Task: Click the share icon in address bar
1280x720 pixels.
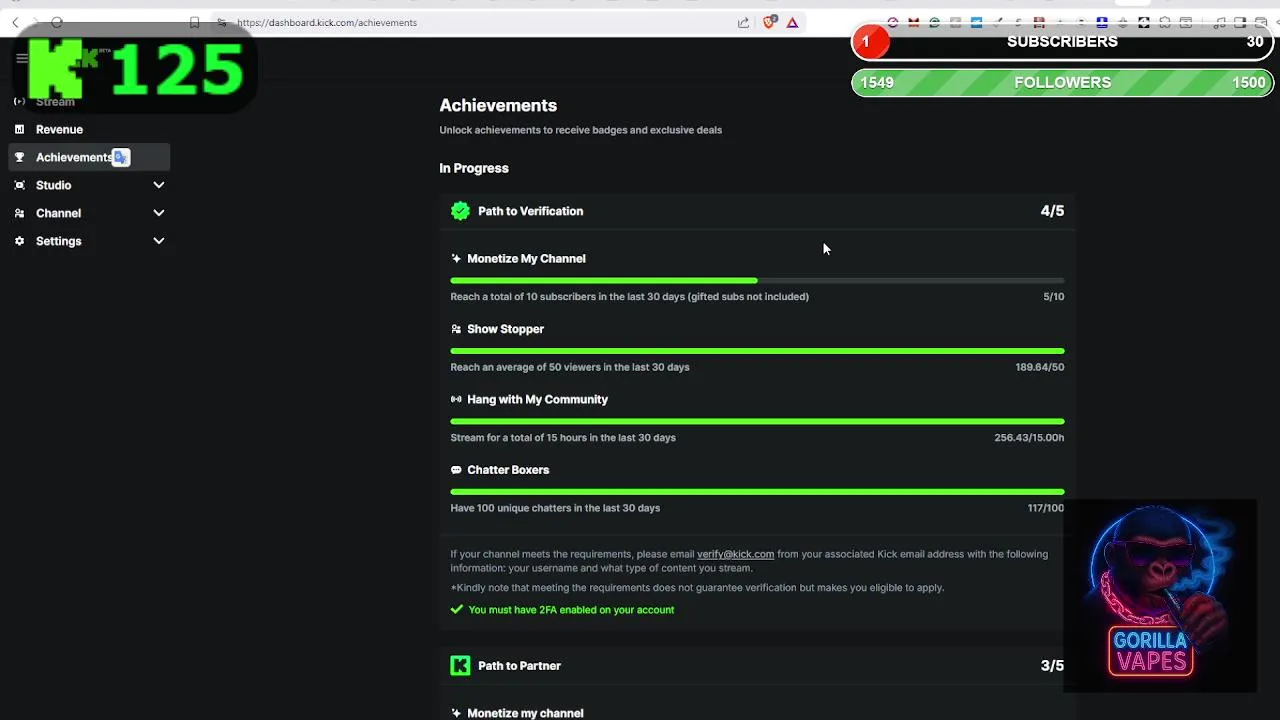Action: (743, 22)
